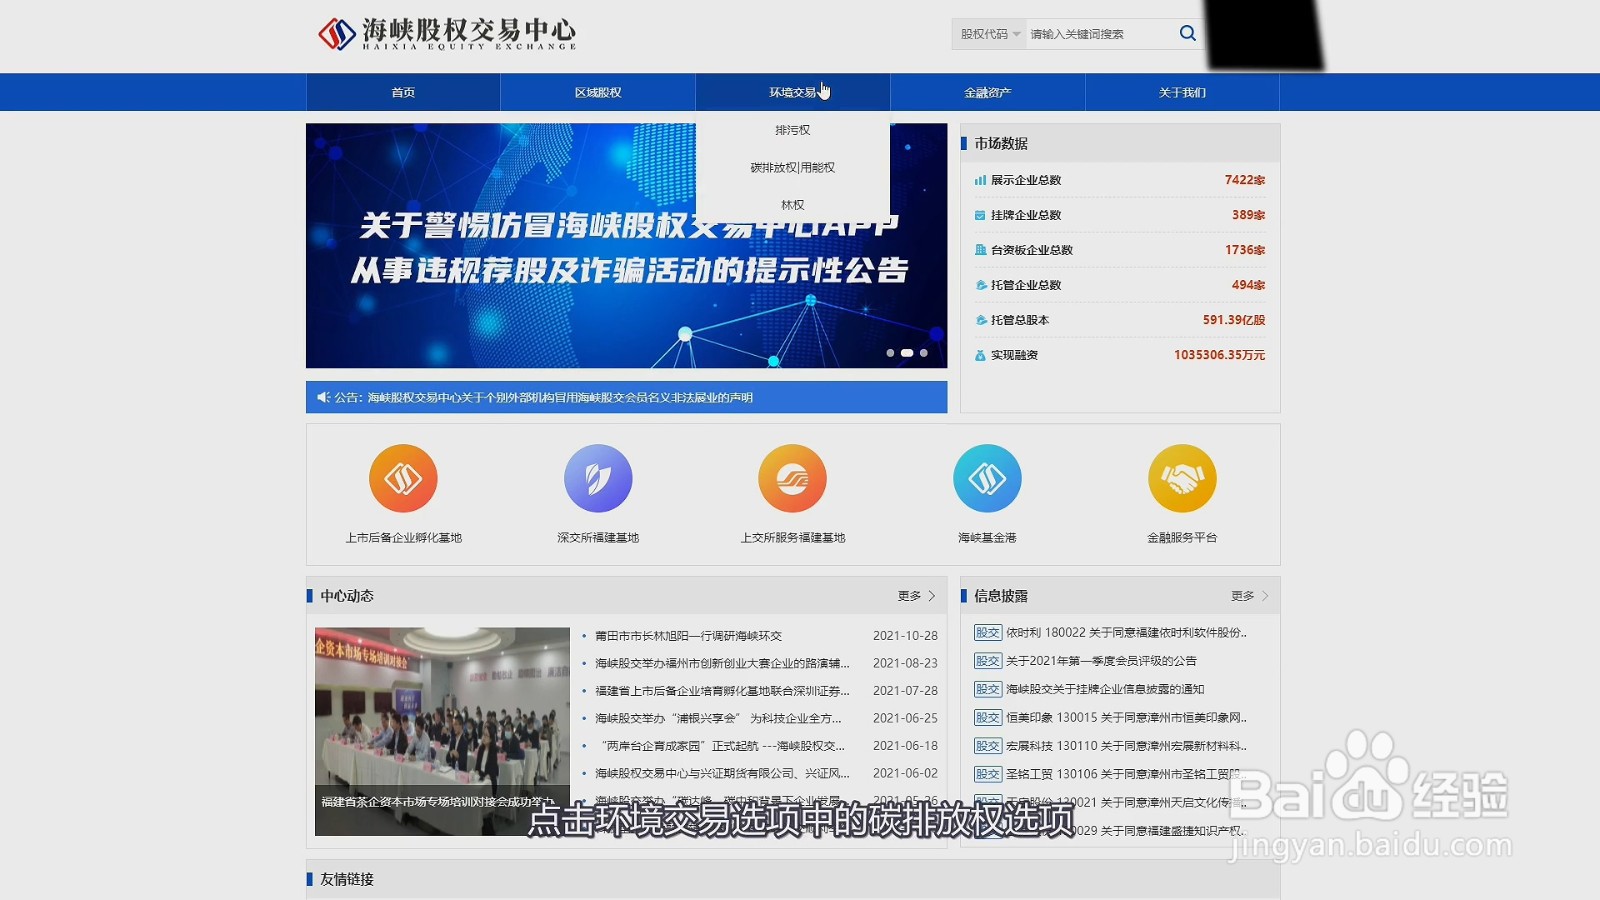Select the last carousel dot

pos(924,353)
